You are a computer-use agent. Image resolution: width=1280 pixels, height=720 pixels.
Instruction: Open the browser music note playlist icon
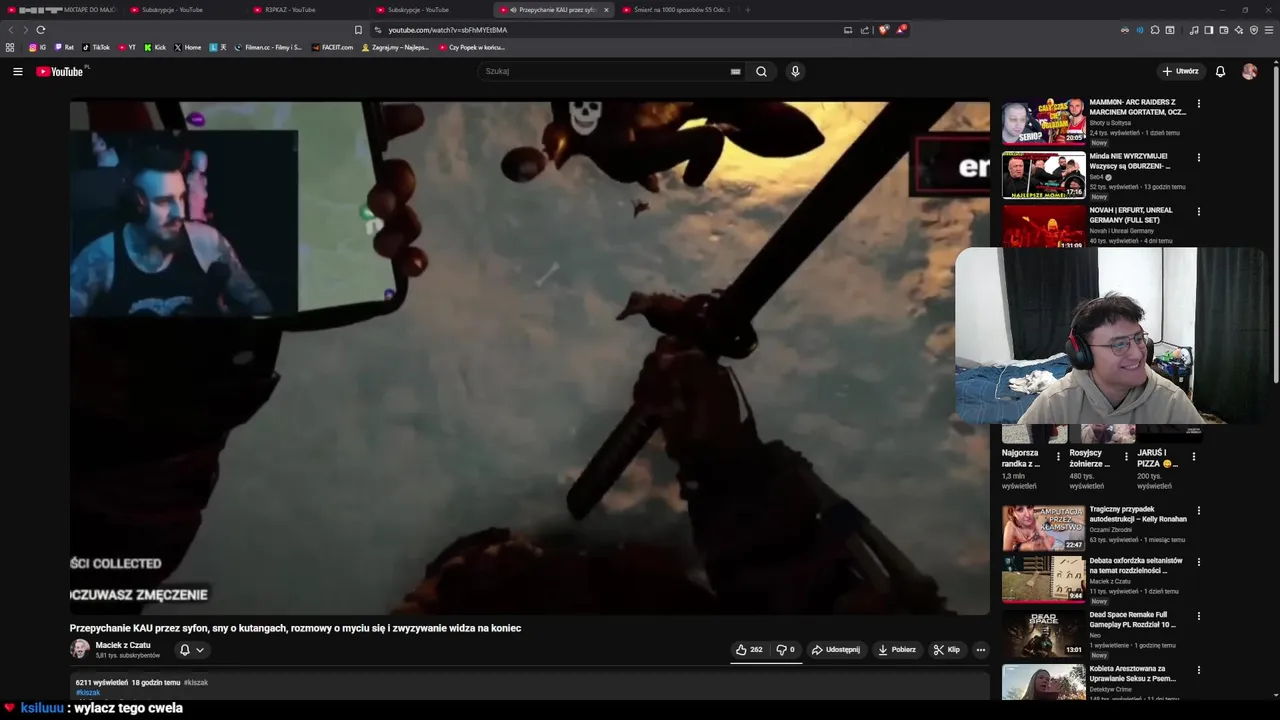(x=1194, y=30)
